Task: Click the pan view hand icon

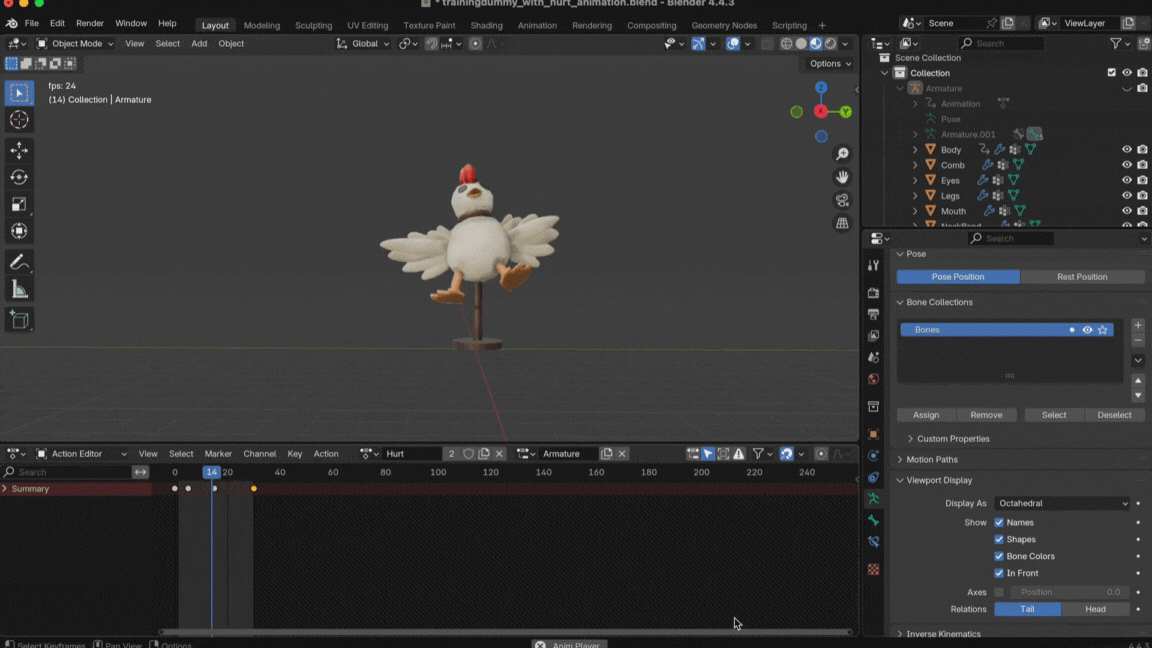Action: 842,177
